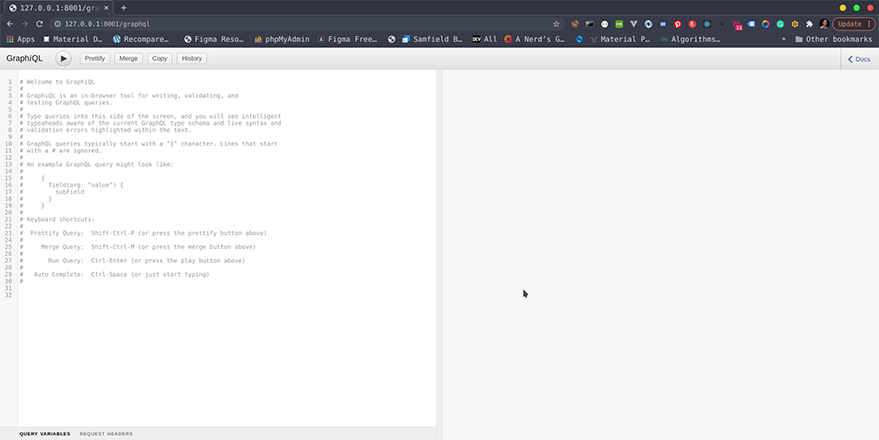
Task: Open the Recompare... WordPress bookmark
Action: 141,39
